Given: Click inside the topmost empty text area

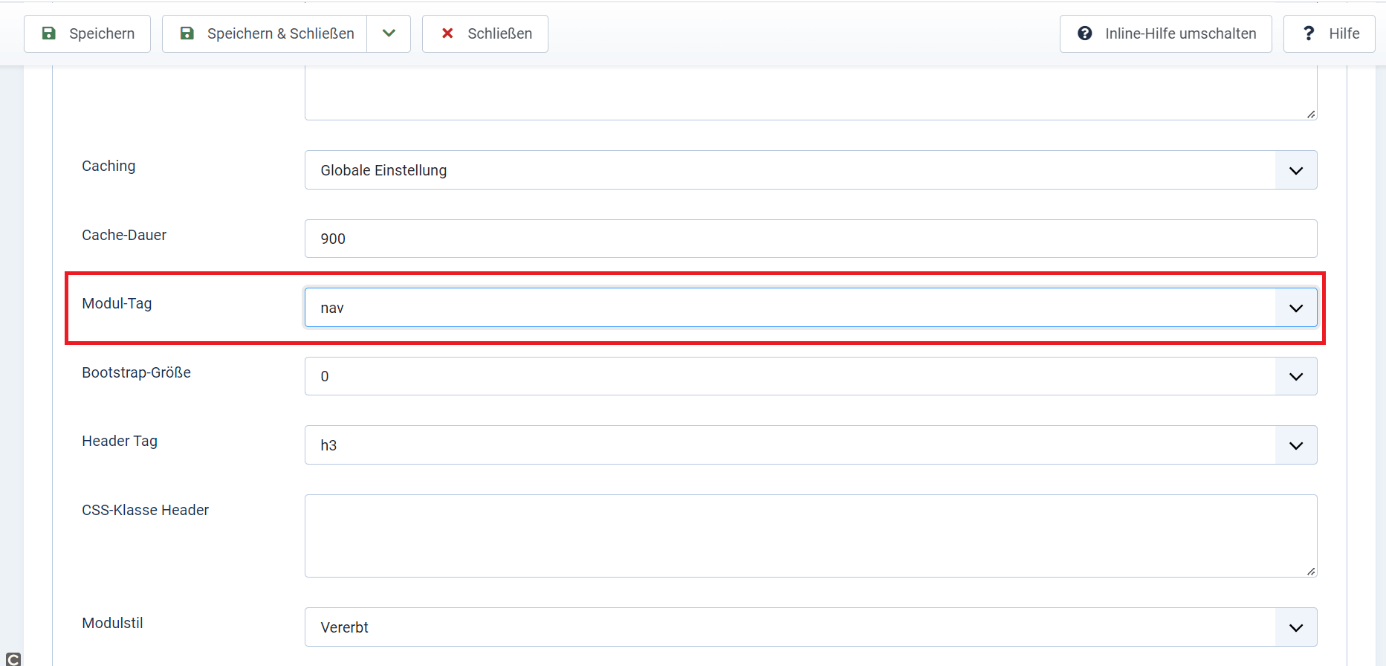Looking at the screenshot, I should [x=810, y=94].
